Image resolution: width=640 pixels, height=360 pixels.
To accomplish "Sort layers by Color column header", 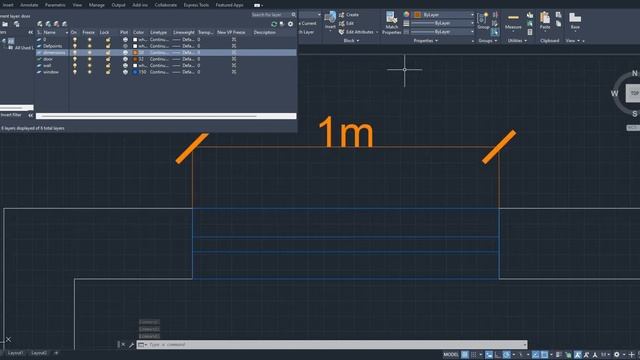I will 138,32.
